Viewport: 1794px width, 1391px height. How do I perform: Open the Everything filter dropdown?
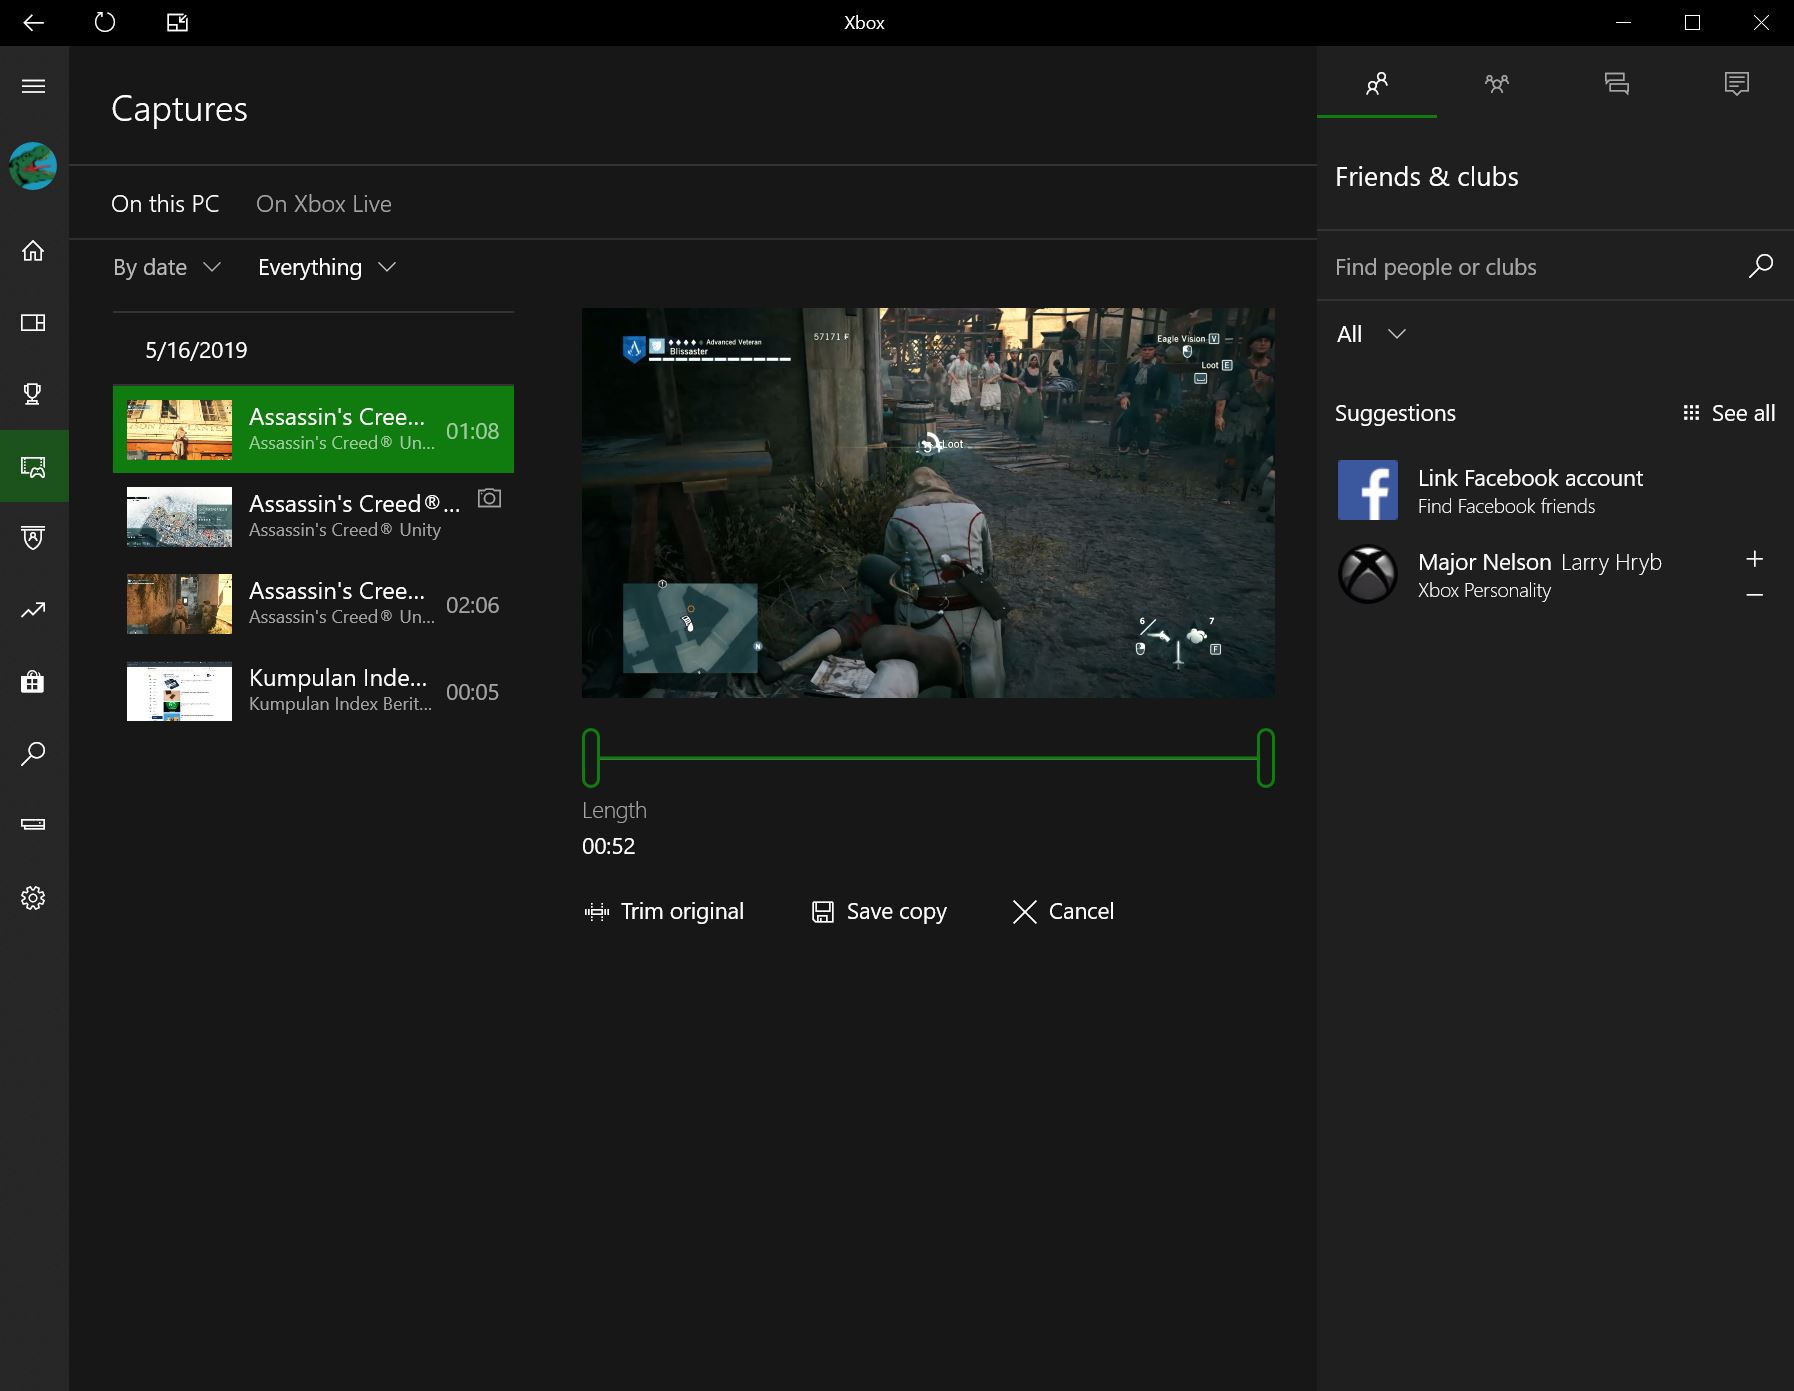[x=327, y=267]
